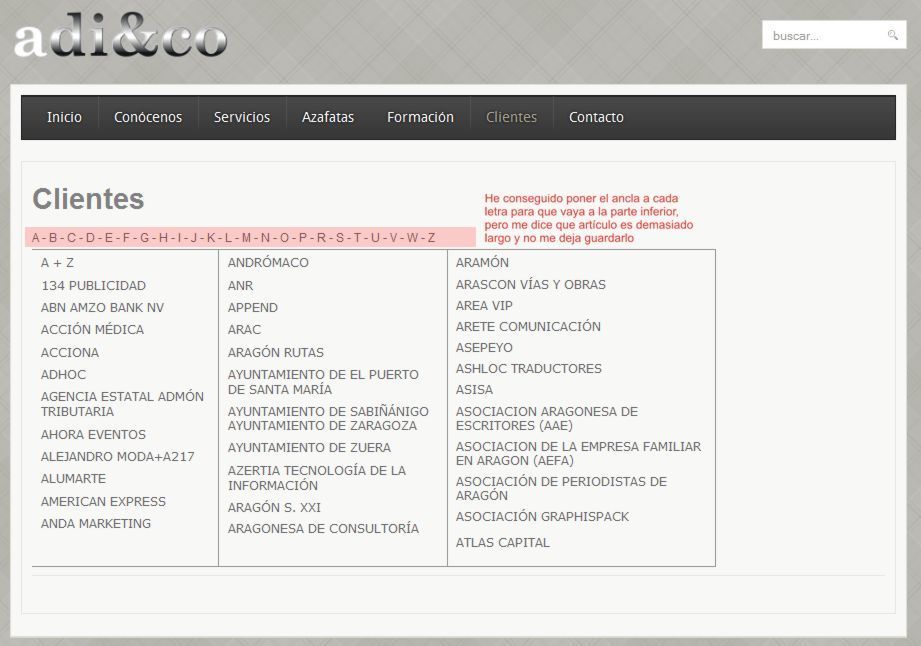
Task: Select AREA VIP entry
Action: [484, 306]
